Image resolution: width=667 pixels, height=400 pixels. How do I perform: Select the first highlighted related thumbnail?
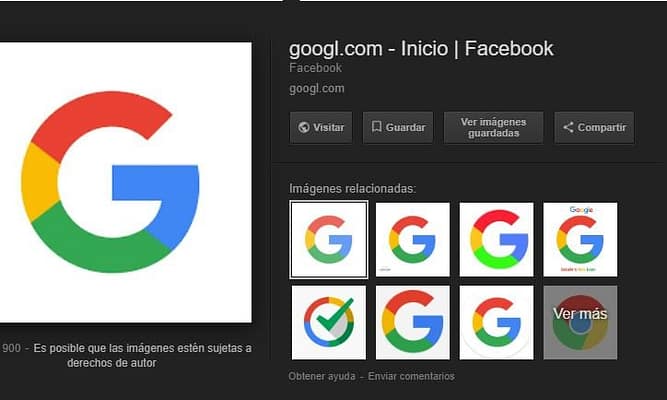[x=328, y=239]
